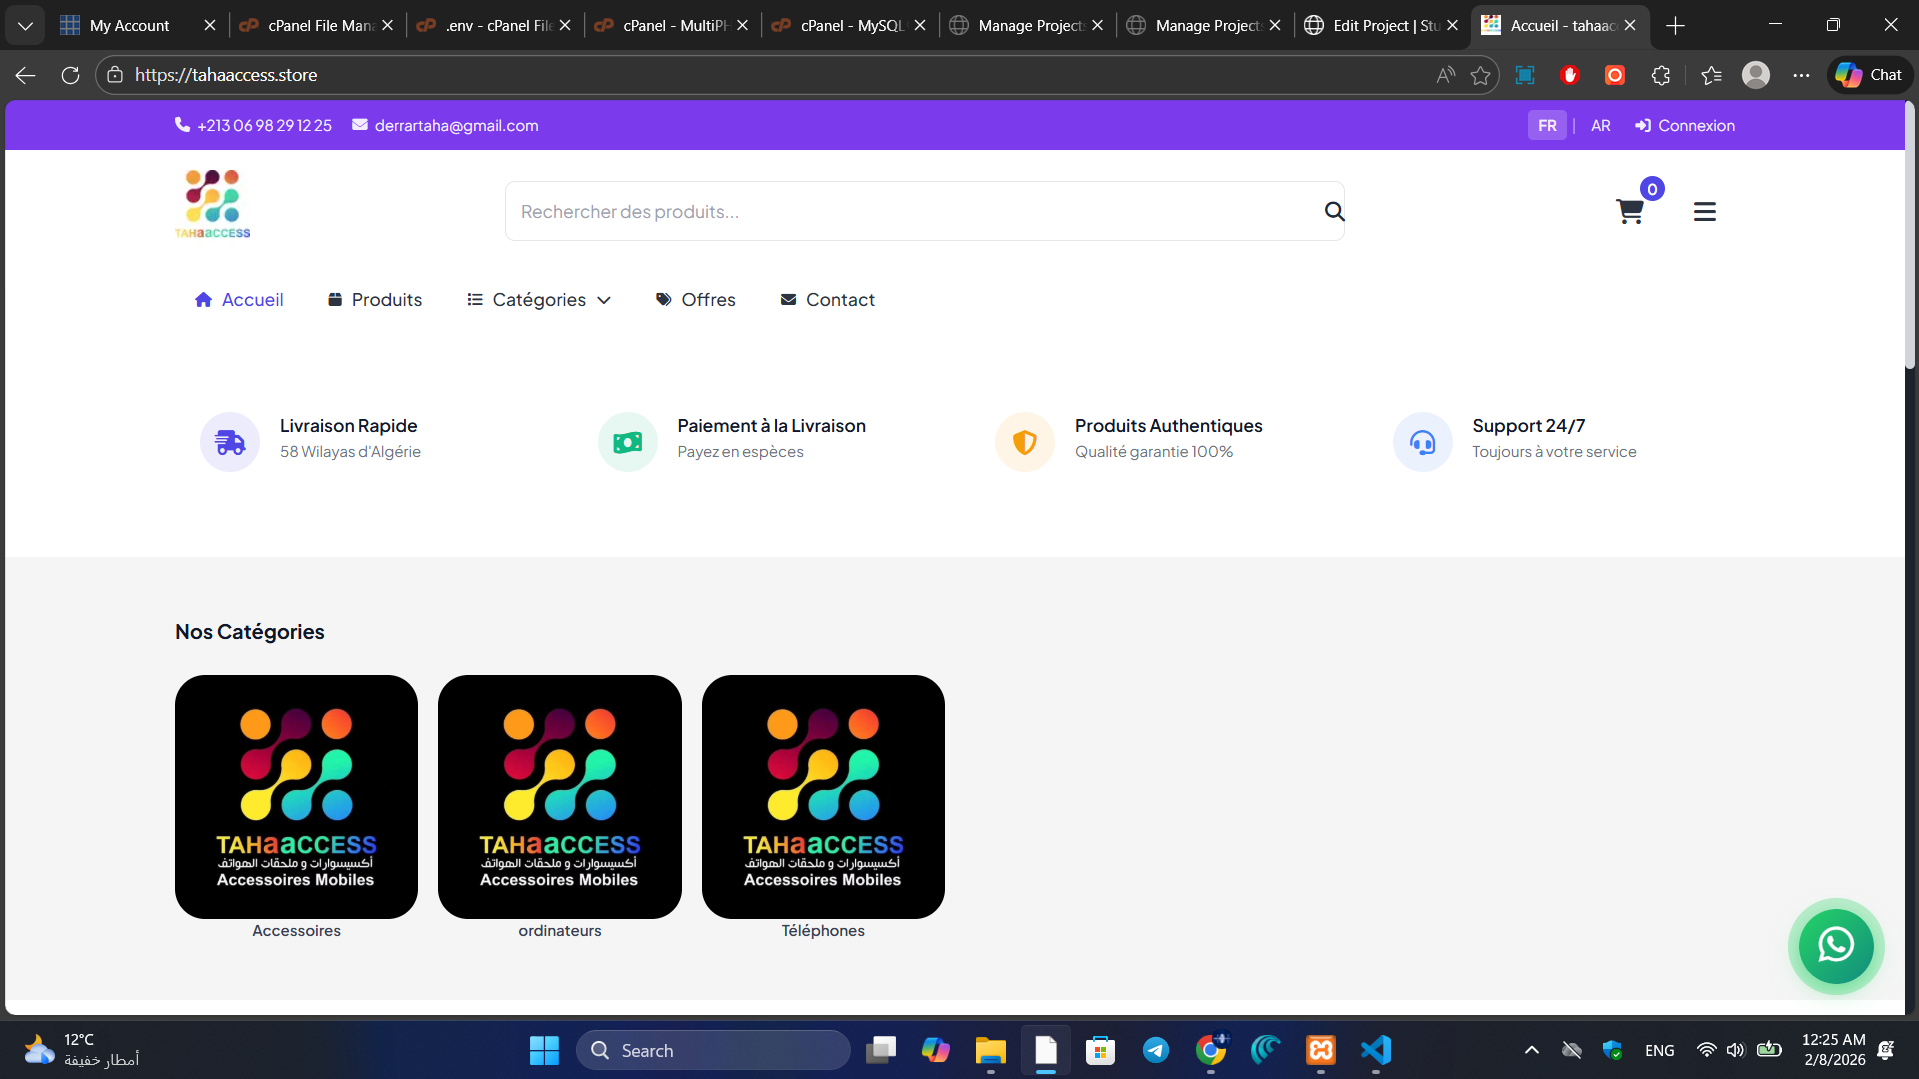This screenshot has width=1919, height=1079.
Task: Open the browser settings three-dot menu
Action: pos(1802,75)
